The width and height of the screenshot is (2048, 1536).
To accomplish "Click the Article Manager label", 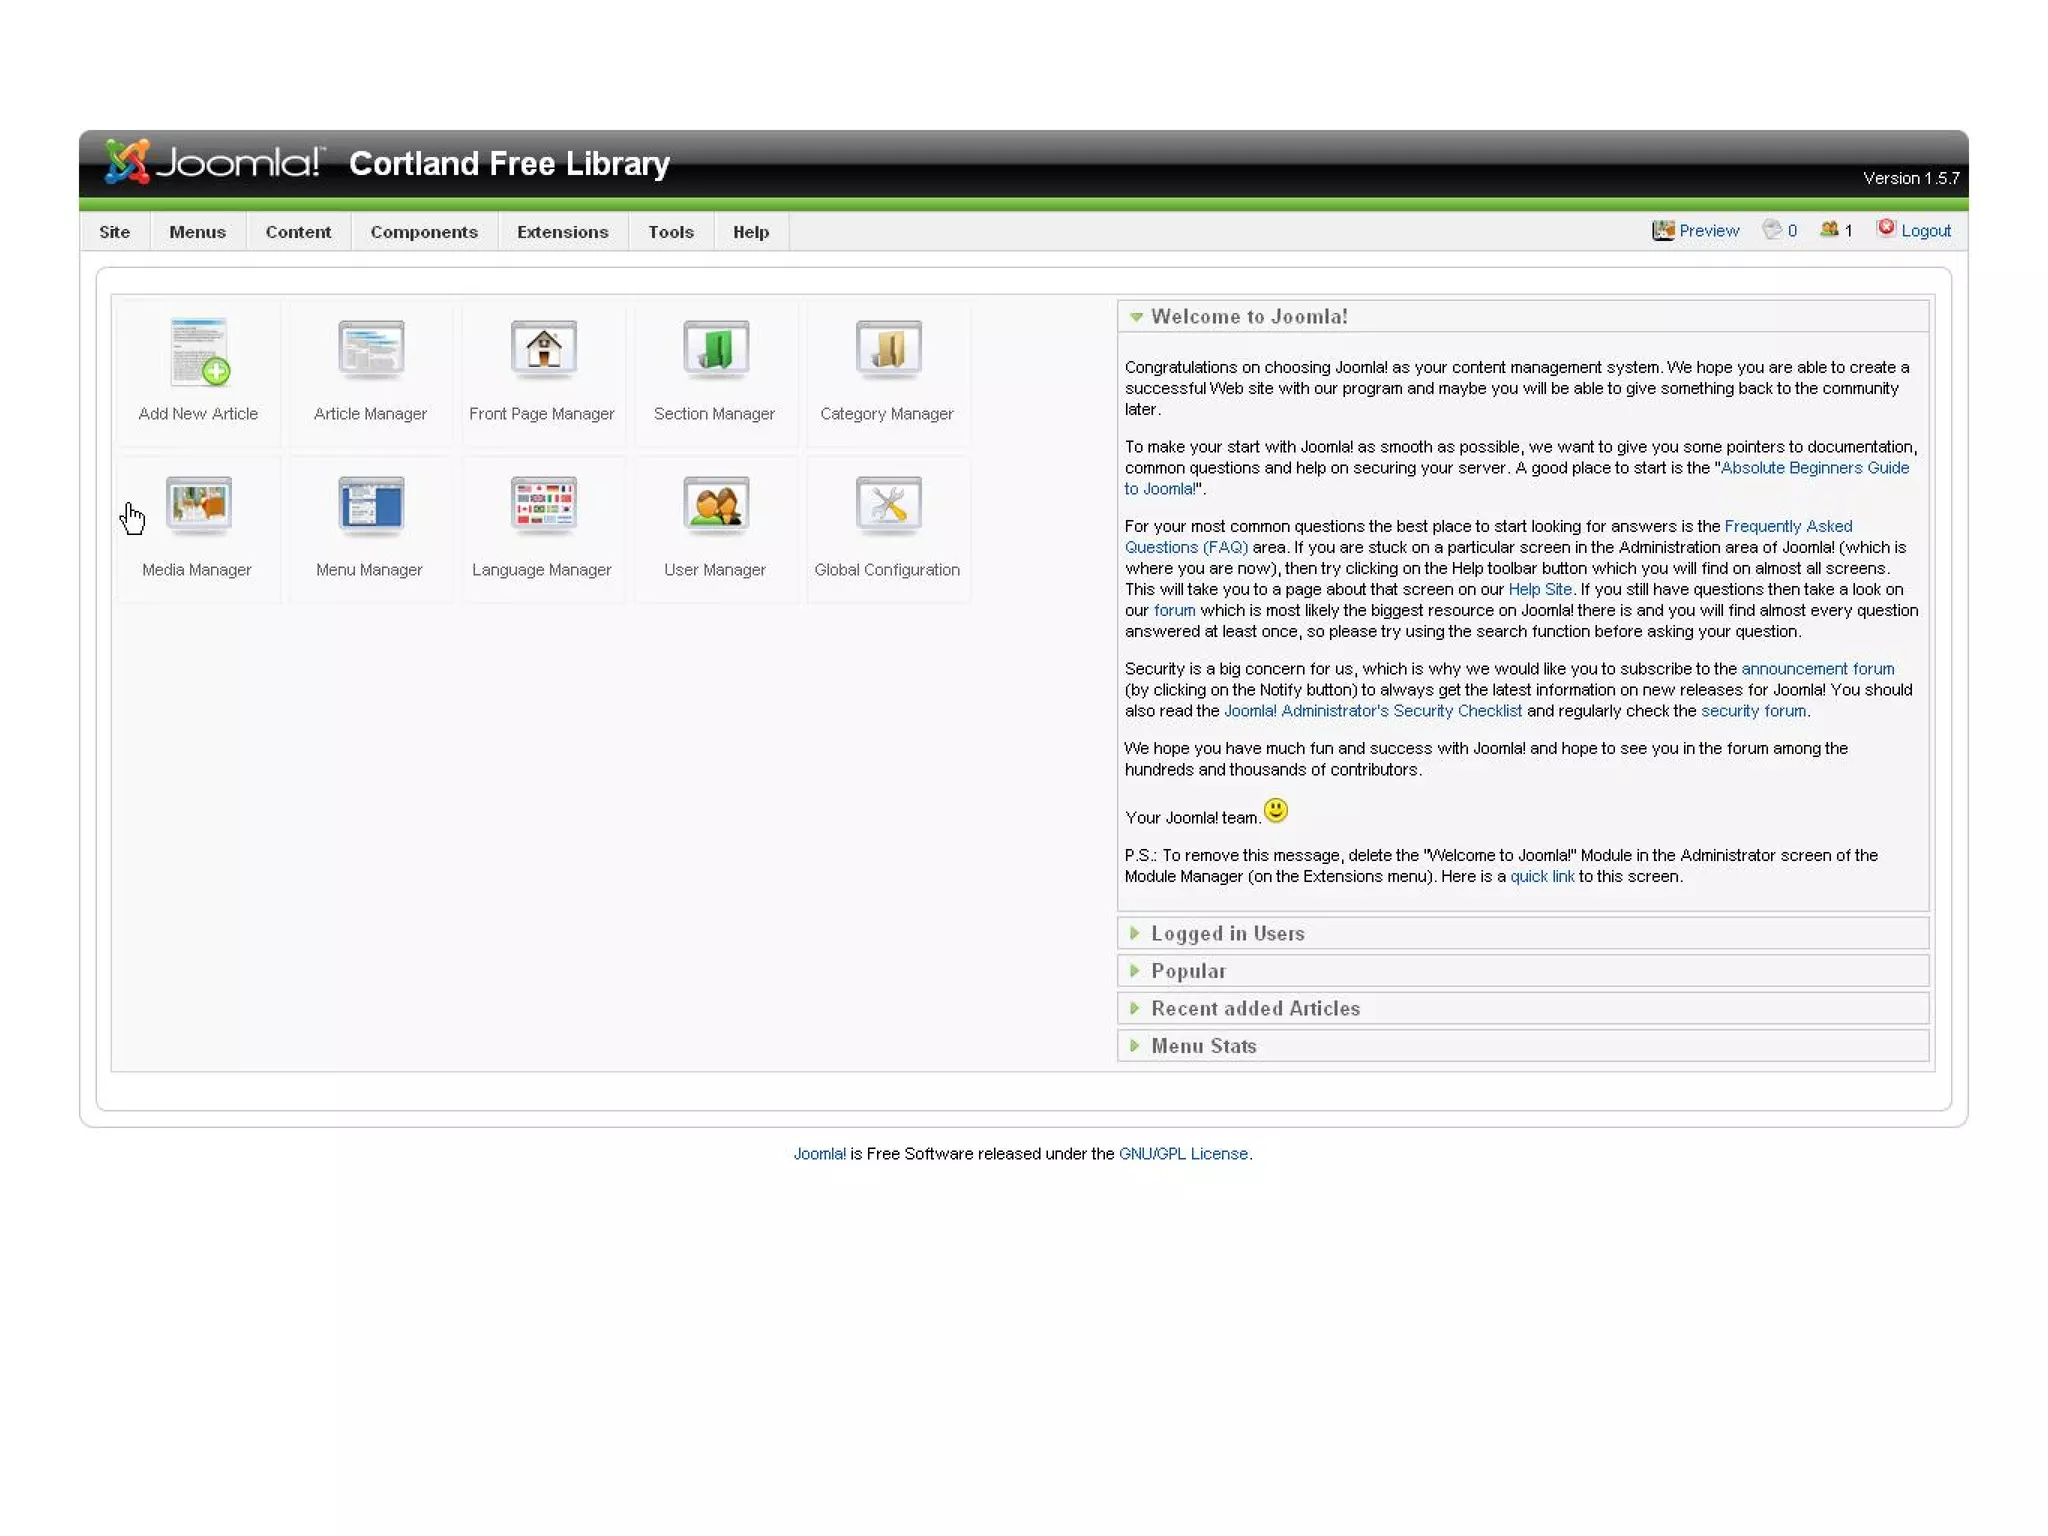I will (370, 414).
